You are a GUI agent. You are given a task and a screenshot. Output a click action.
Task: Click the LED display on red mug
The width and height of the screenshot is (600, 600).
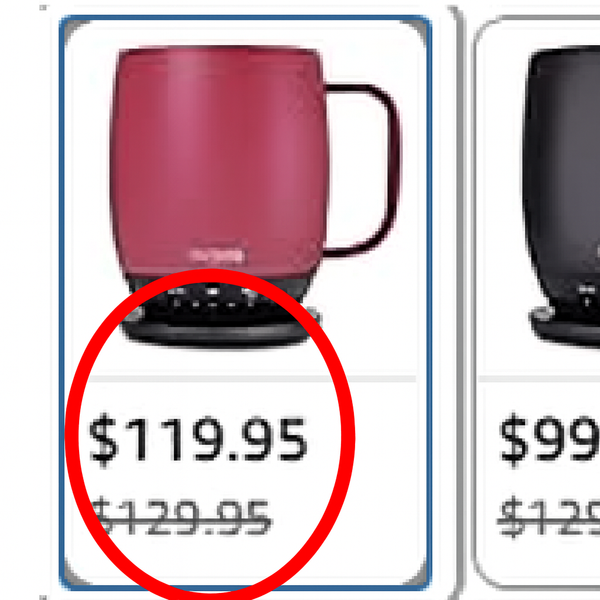(x=214, y=298)
